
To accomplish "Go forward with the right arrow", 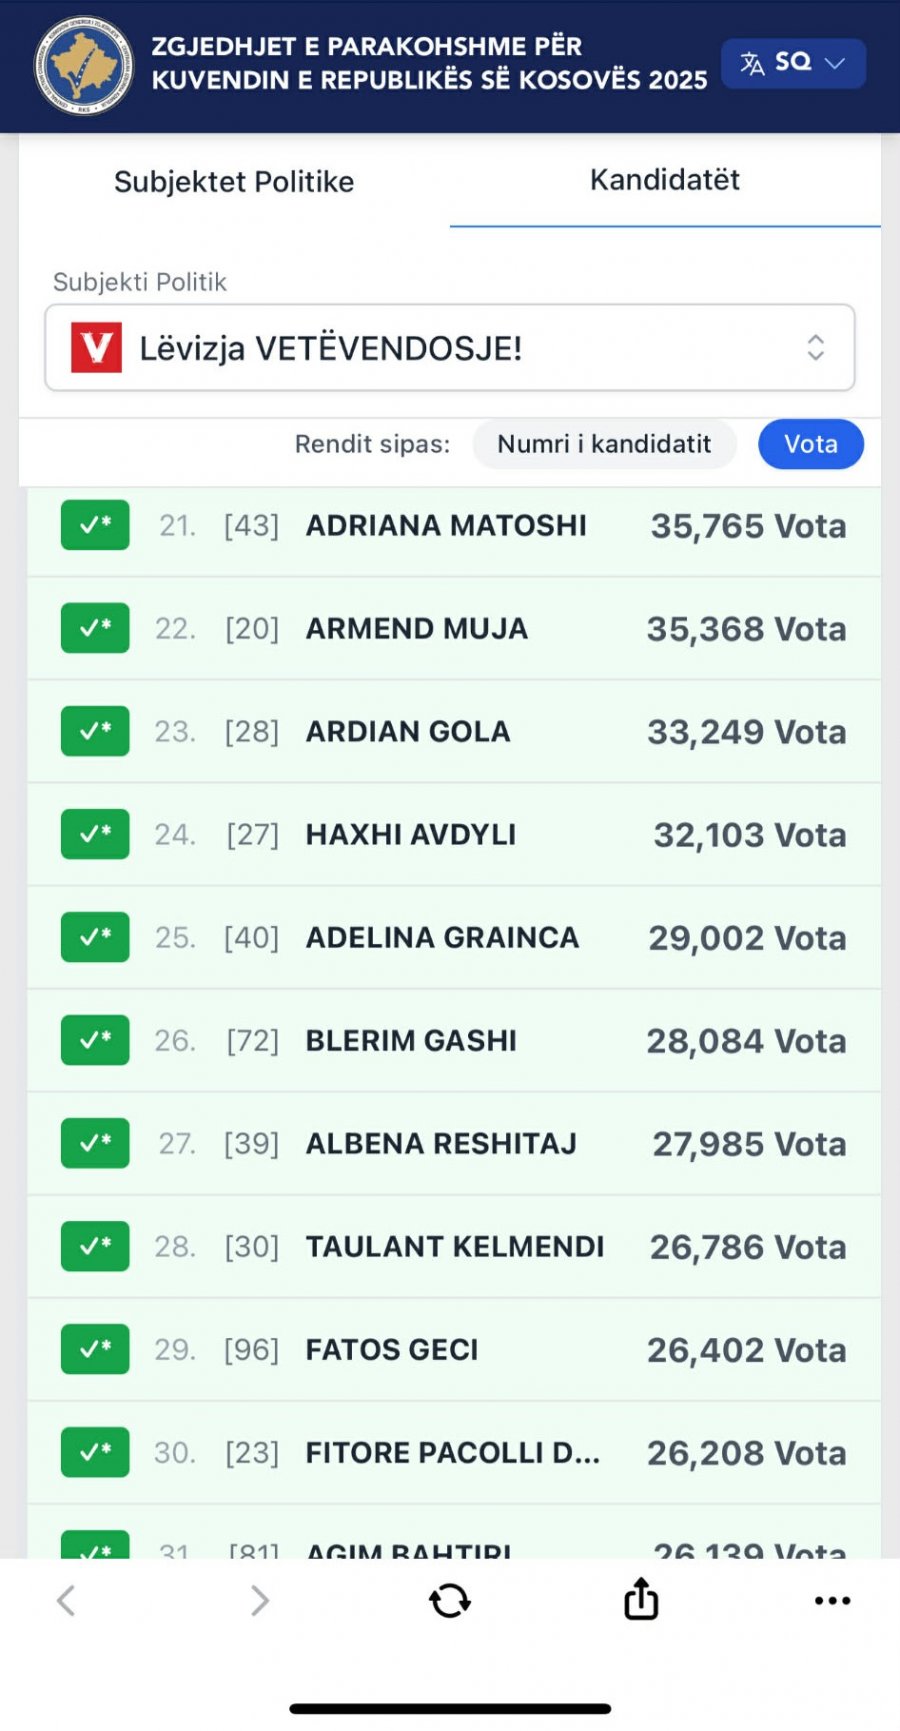I will (259, 1600).
